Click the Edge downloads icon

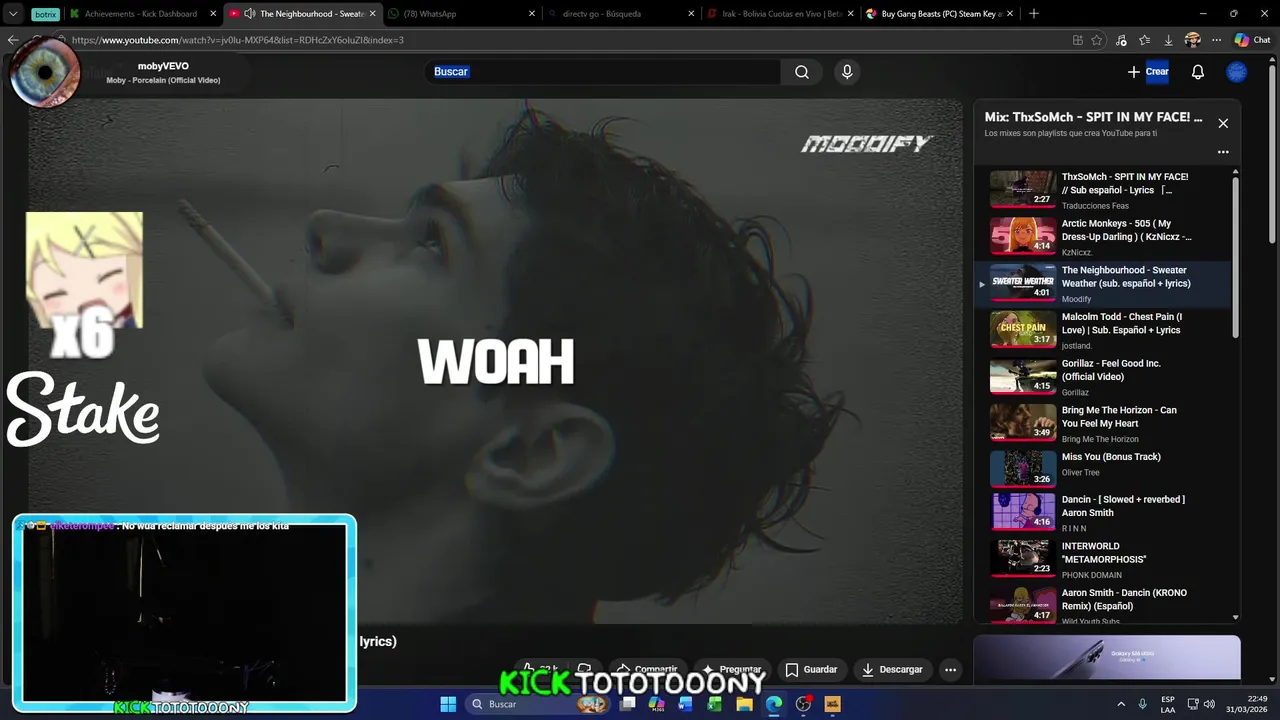1168,40
